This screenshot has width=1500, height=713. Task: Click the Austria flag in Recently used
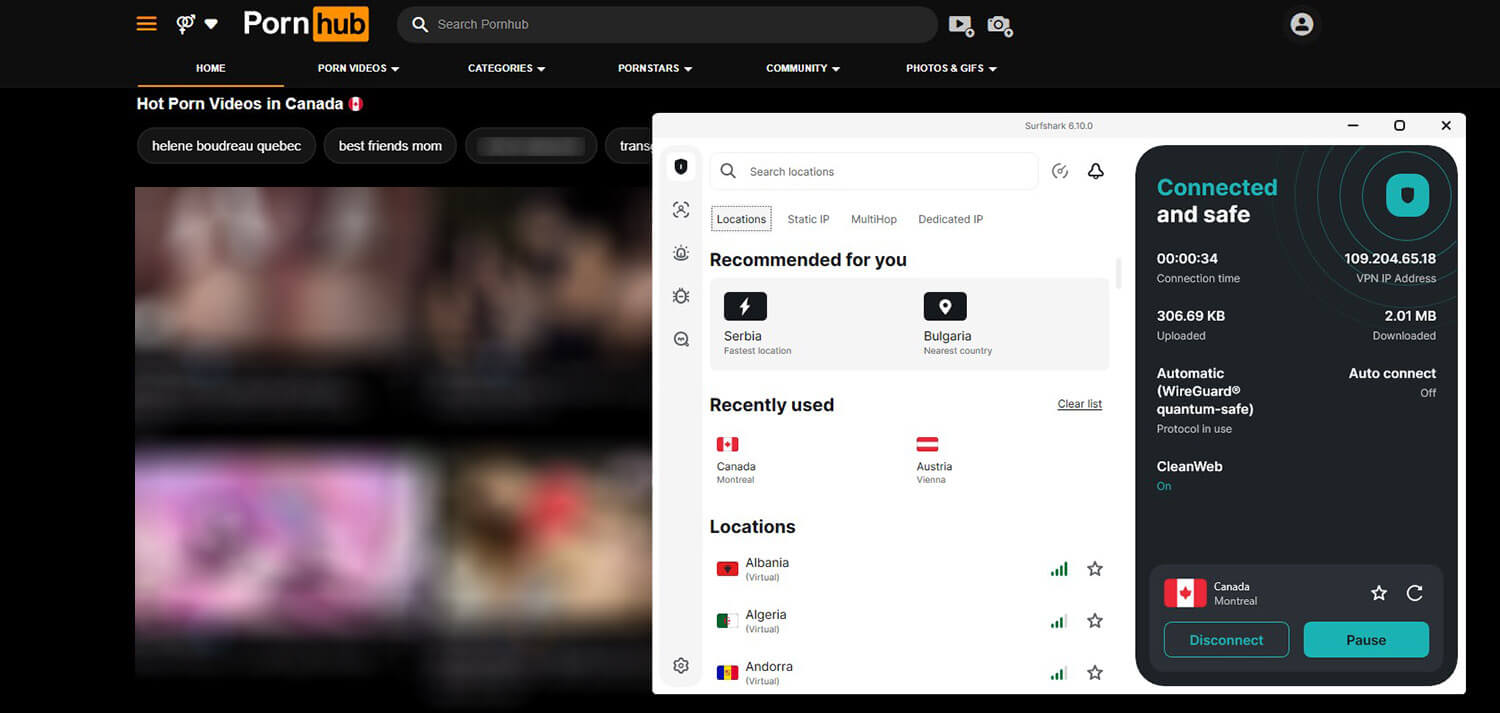[927, 444]
